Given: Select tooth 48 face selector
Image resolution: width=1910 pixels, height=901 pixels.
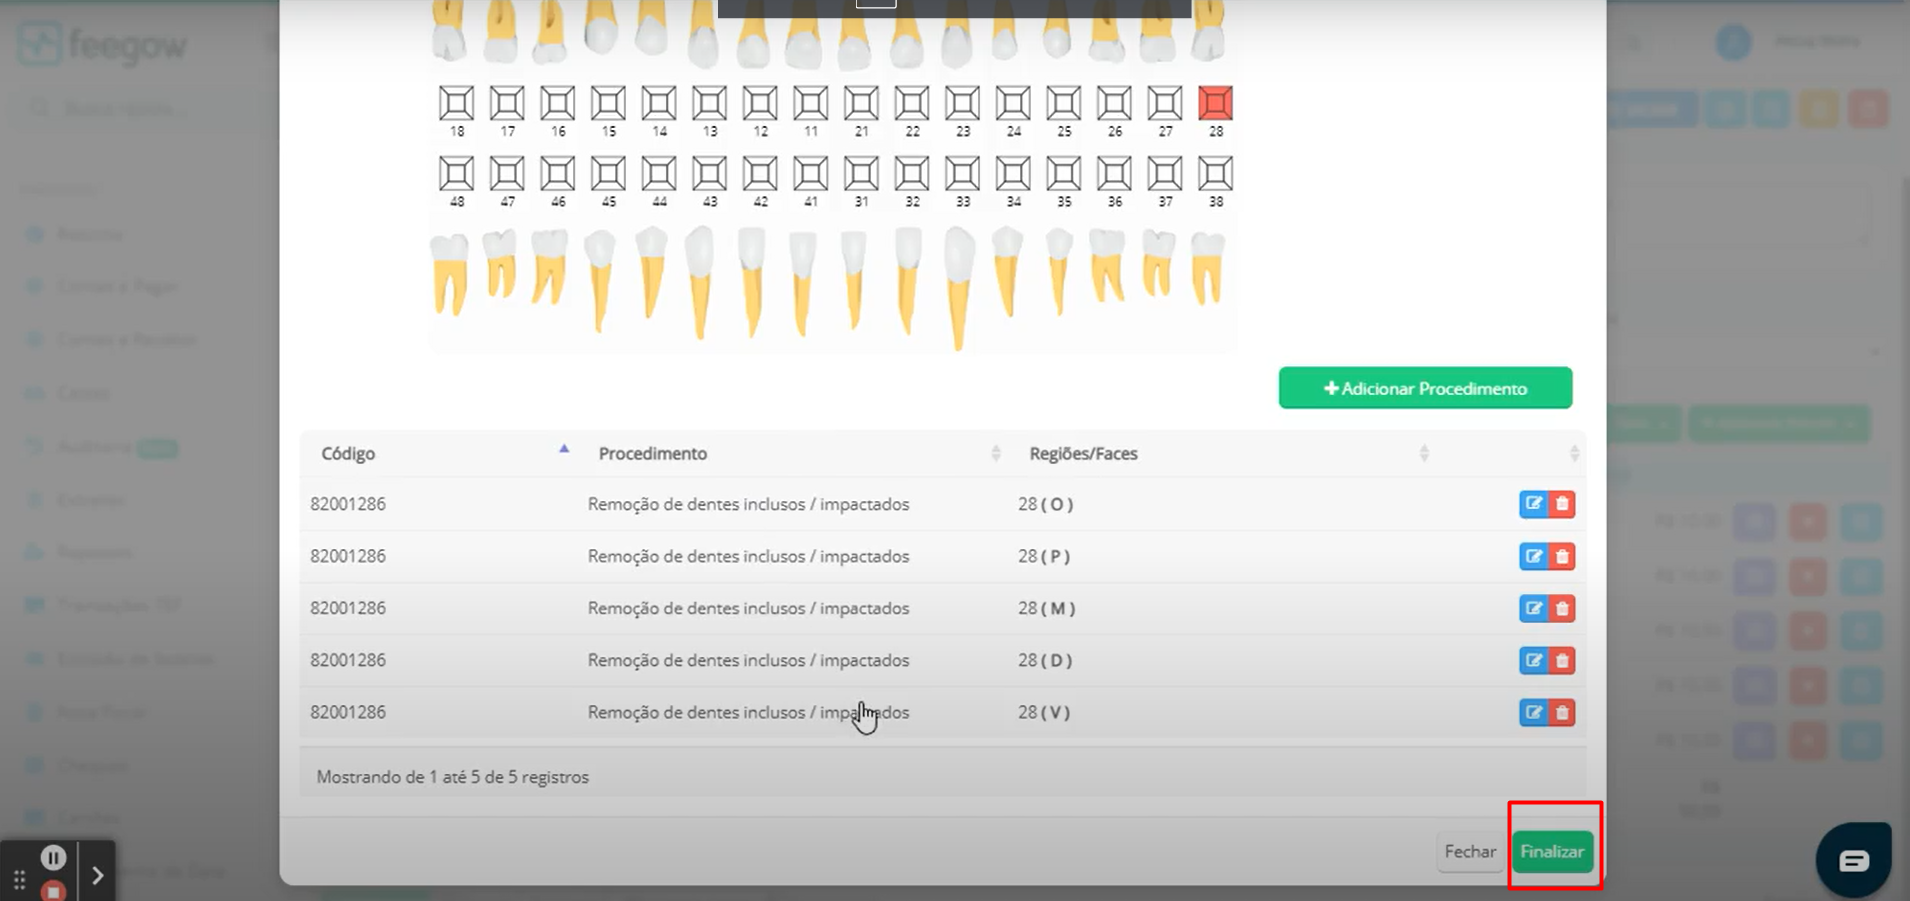Looking at the screenshot, I should [456, 173].
